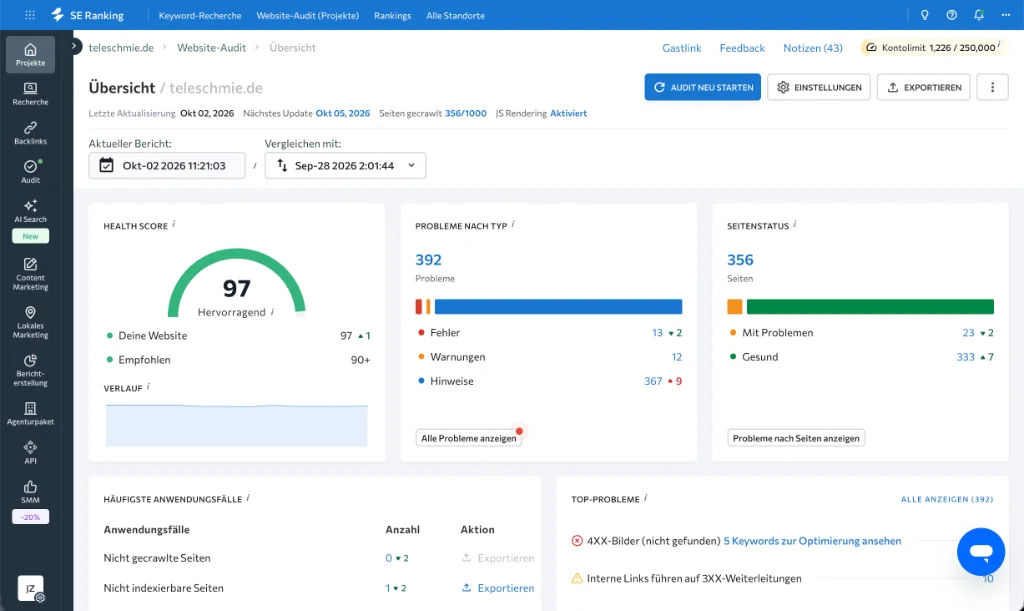The image size is (1024, 611).
Task: Click the 392 Probleme count
Action: coord(428,260)
